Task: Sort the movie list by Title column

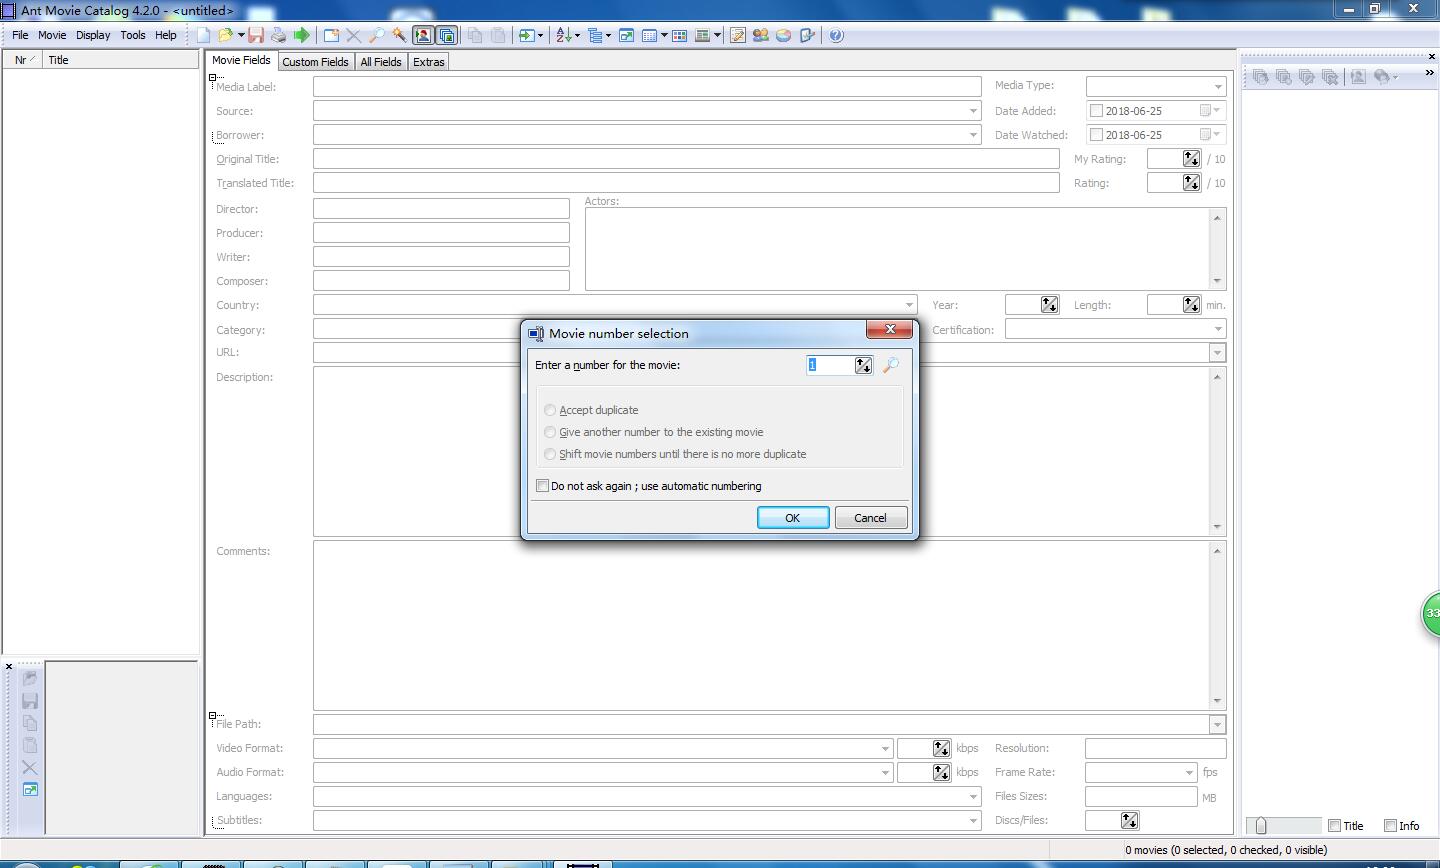Action: 122,60
